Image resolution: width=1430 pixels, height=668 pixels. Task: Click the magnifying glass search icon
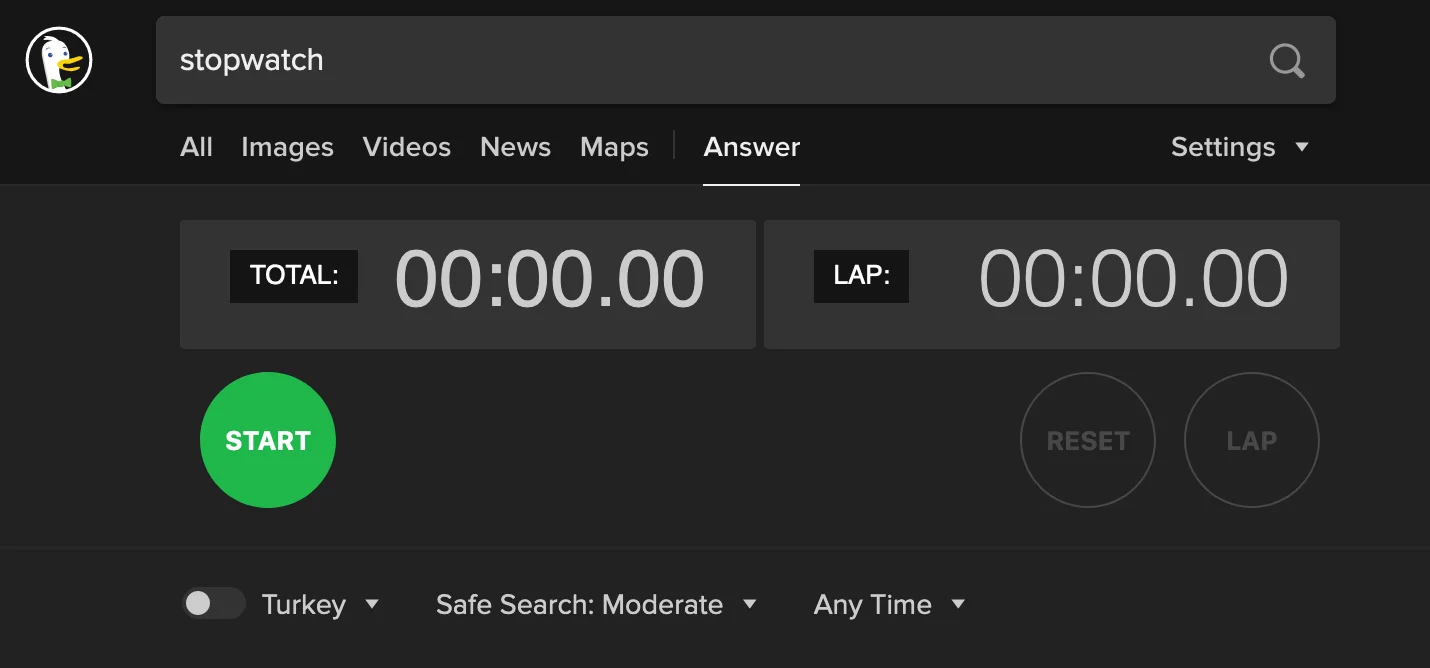tap(1286, 61)
